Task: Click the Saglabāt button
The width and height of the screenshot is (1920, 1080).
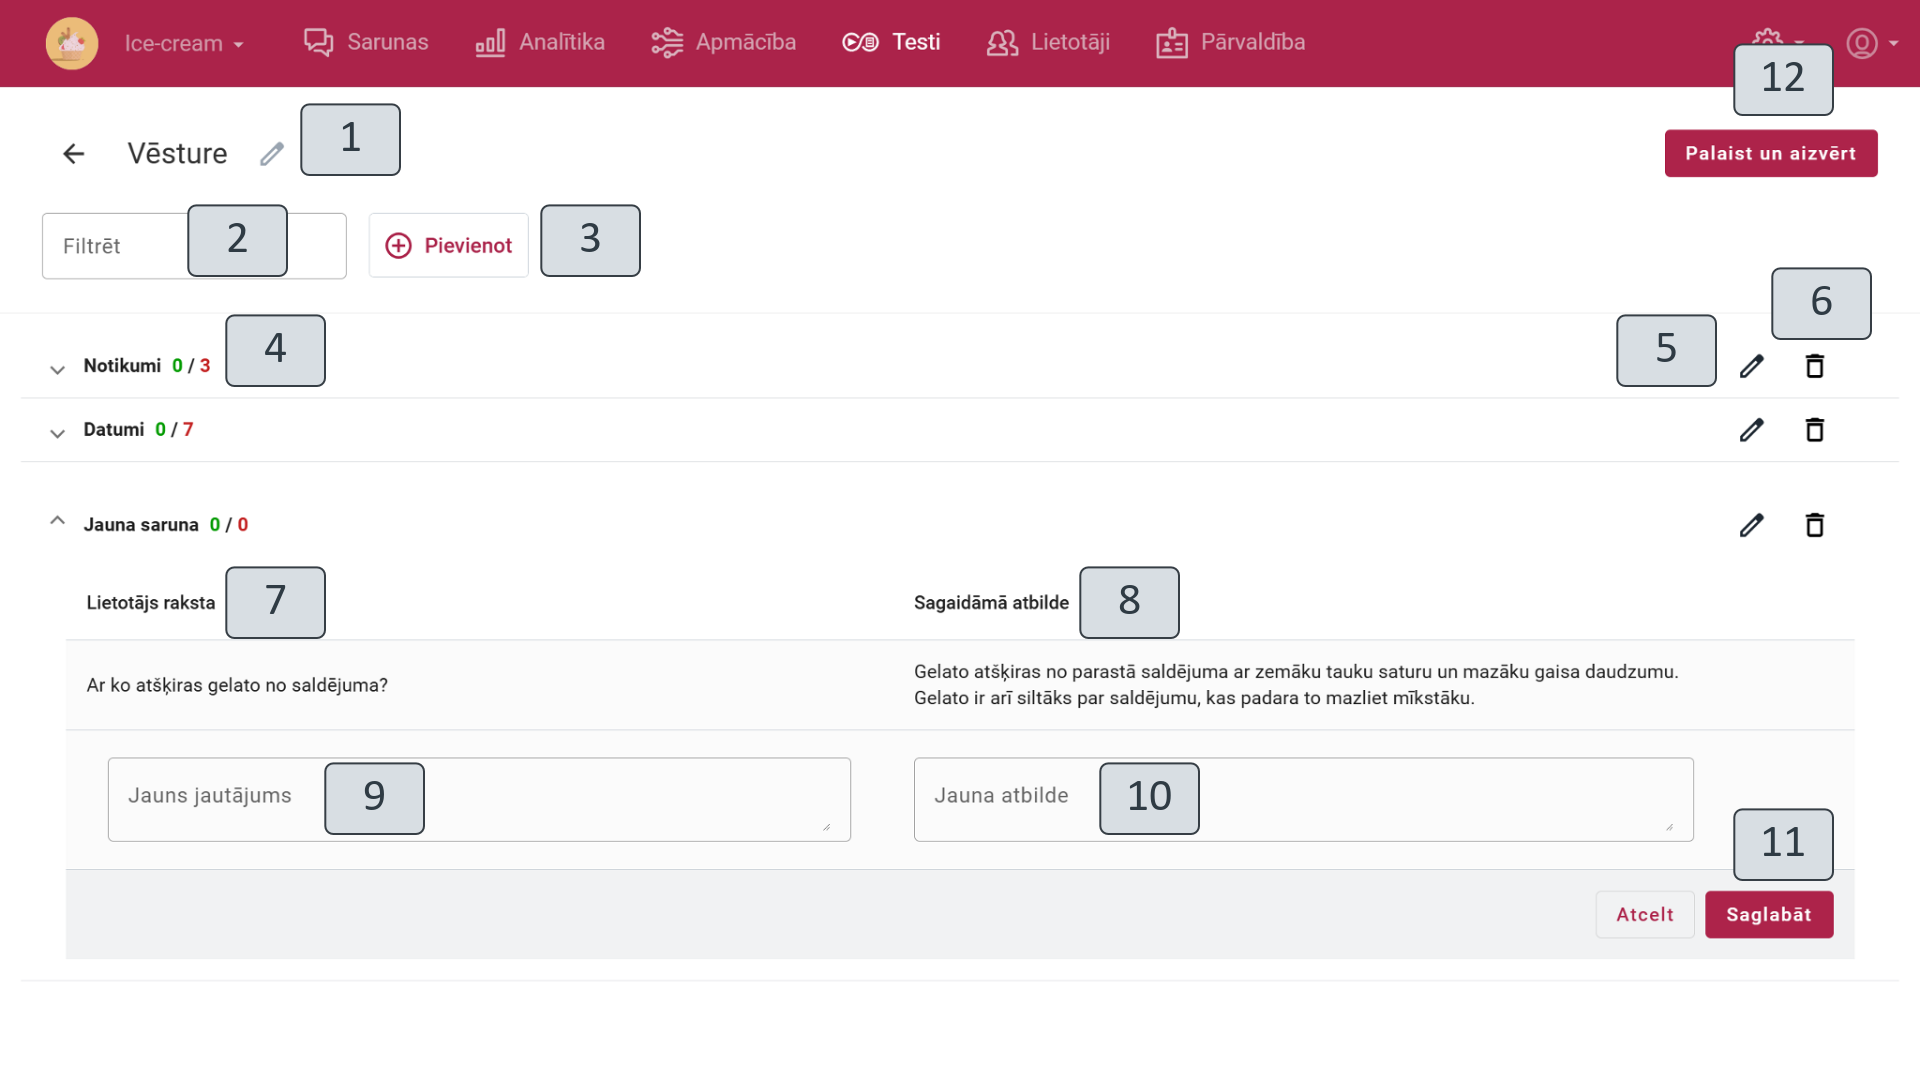Action: pyautogui.click(x=1768, y=915)
